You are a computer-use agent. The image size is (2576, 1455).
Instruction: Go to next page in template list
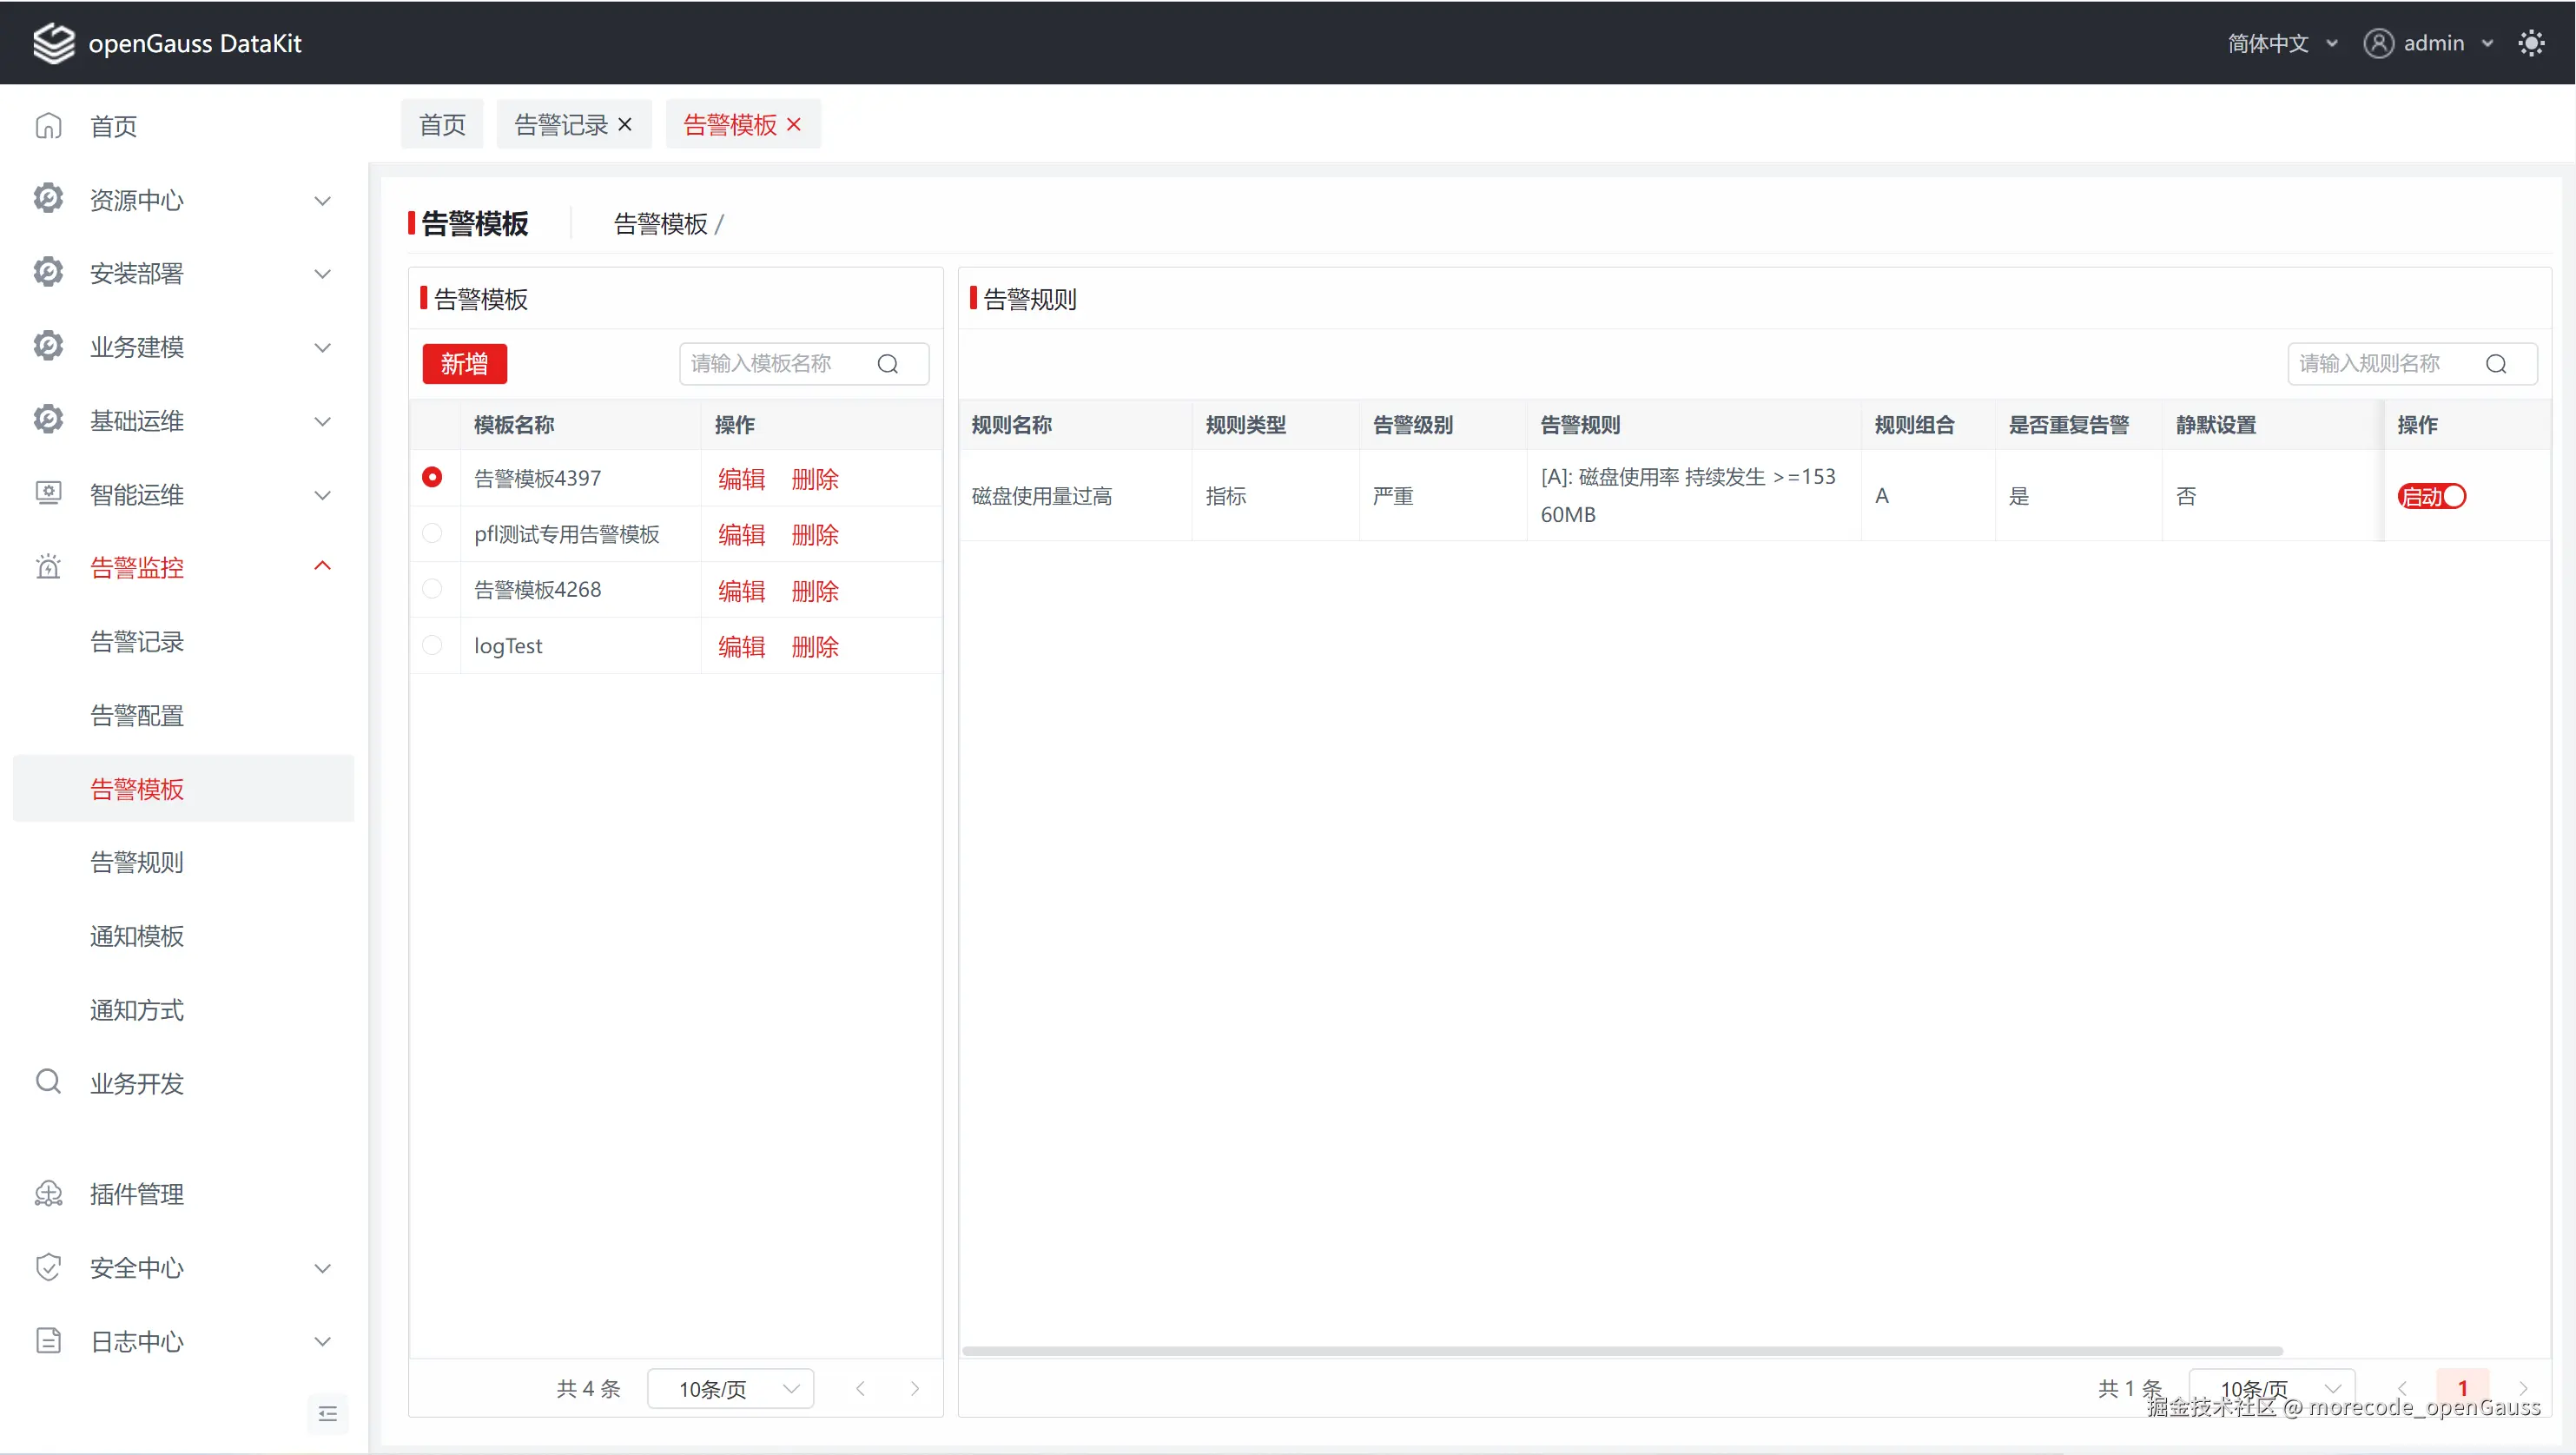[x=914, y=1388]
